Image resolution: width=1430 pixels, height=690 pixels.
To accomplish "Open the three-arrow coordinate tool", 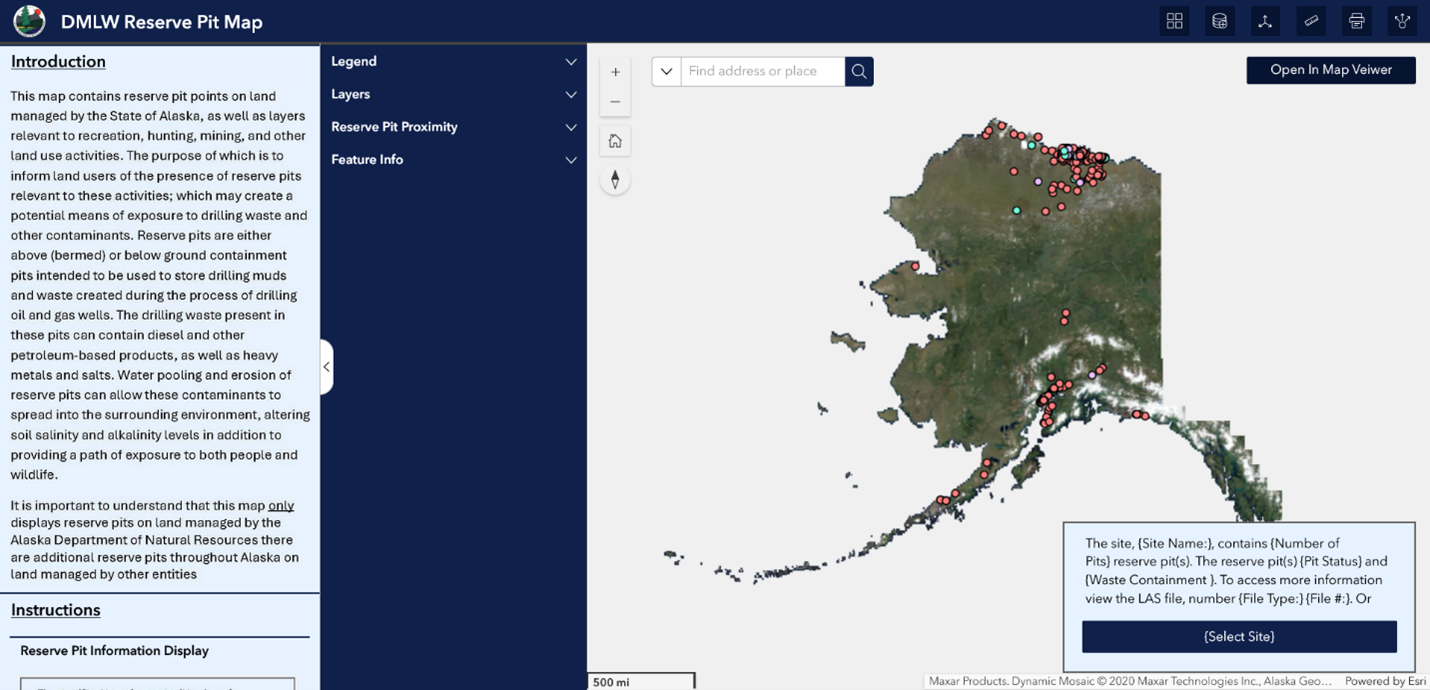I will 1265,21.
